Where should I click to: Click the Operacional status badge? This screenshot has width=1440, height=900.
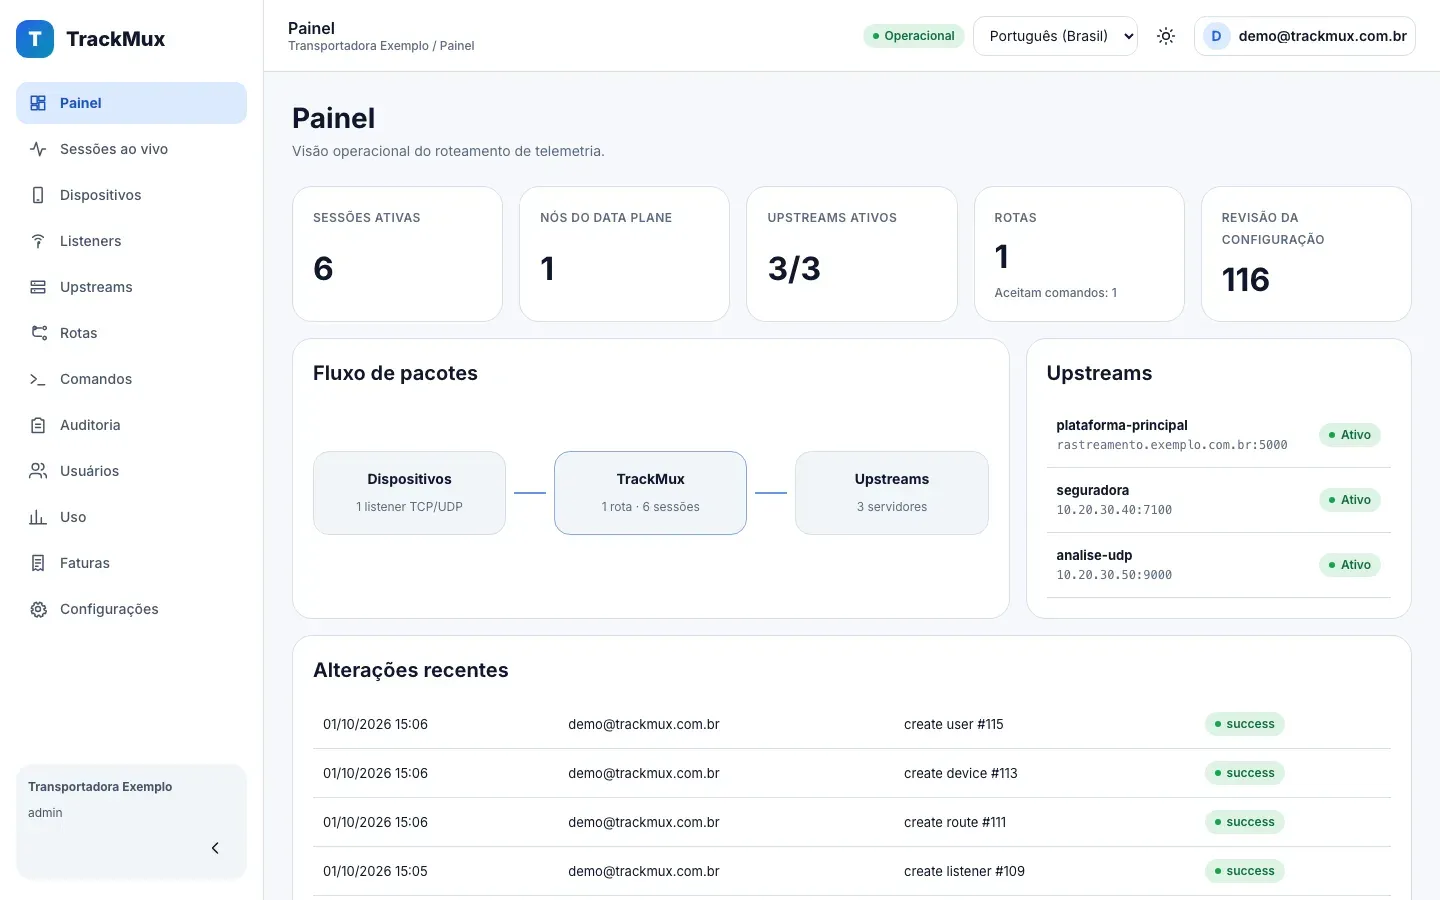914,36
